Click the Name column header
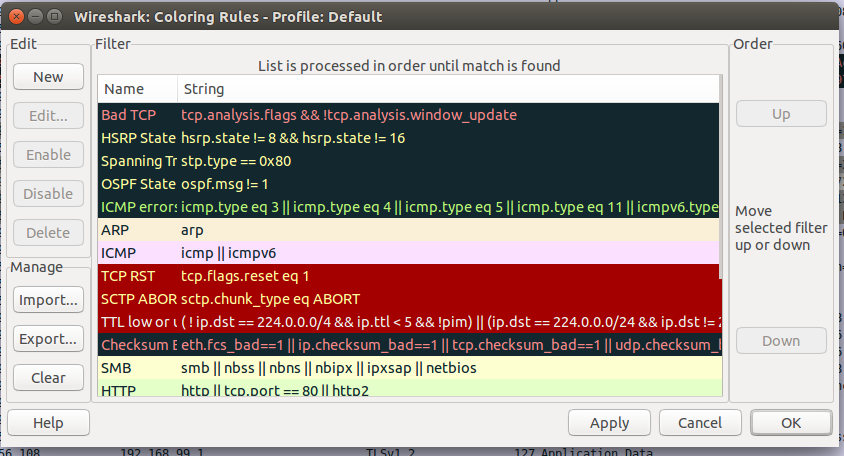The width and height of the screenshot is (844, 456). pyautogui.click(x=138, y=89)
